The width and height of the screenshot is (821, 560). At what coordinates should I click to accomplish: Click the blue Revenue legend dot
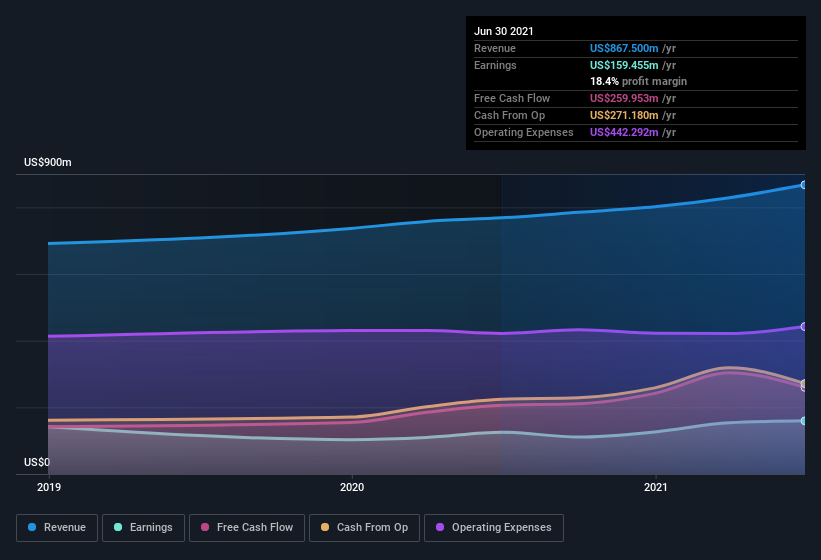[x=32, y=527]
